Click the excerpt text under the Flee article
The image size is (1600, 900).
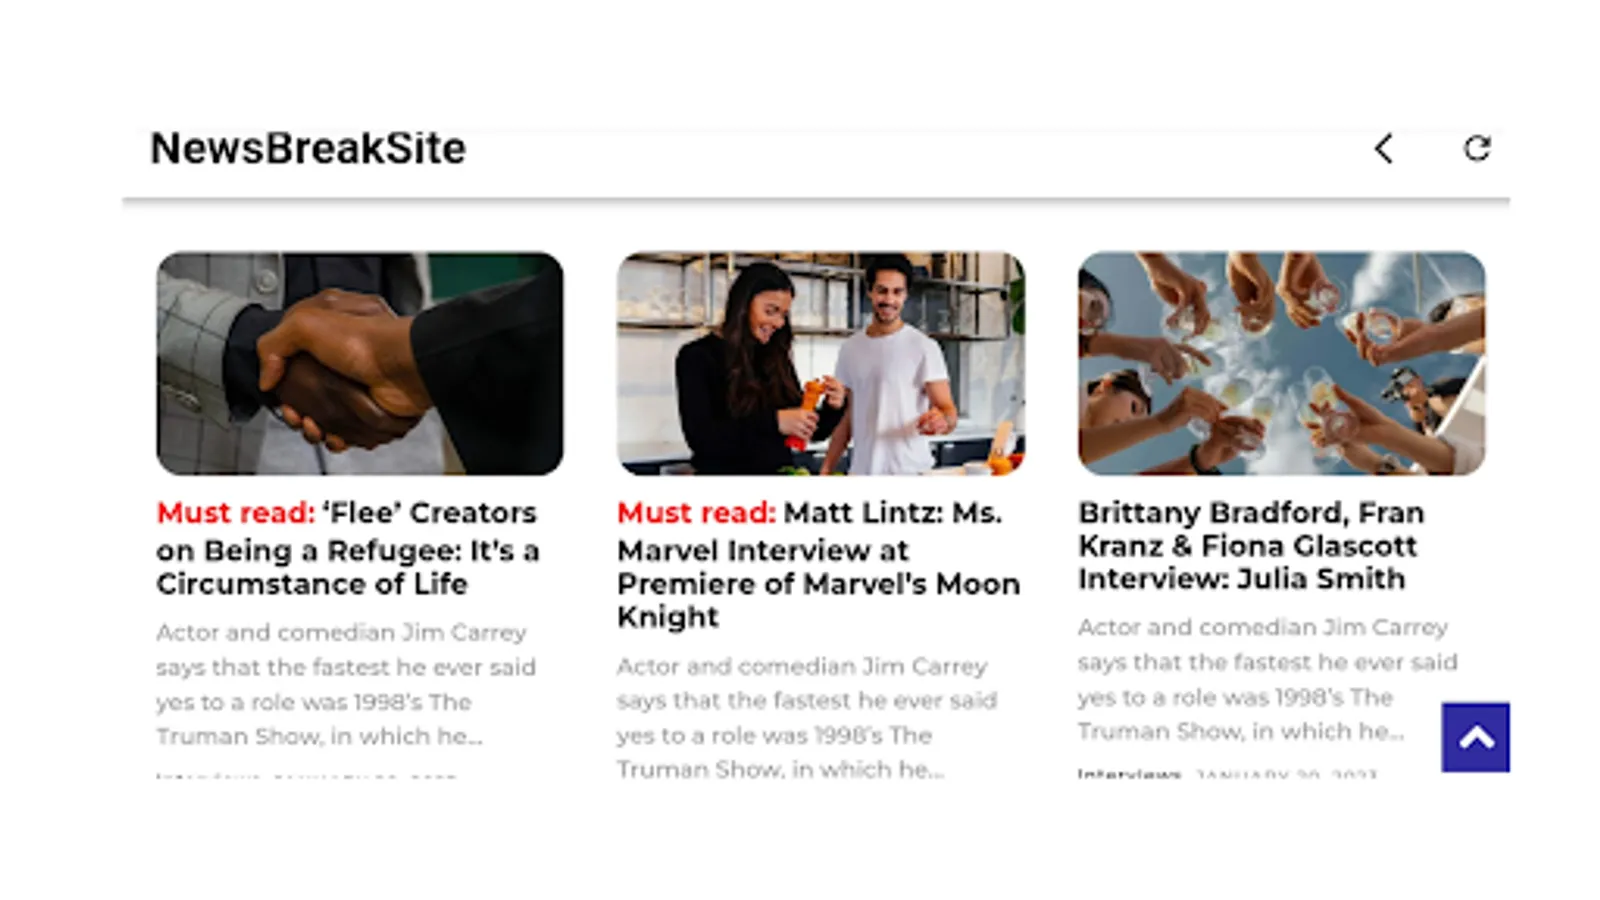click(346, 685)
